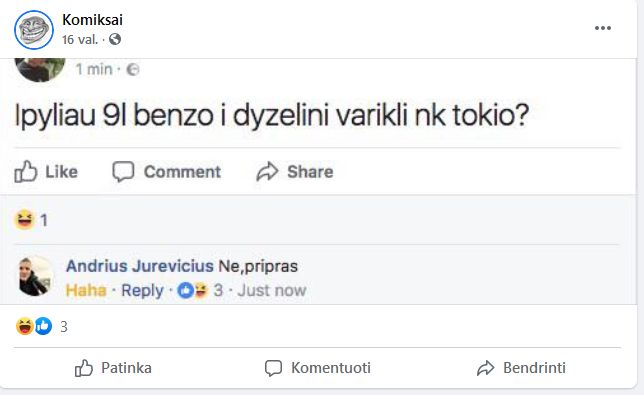This screenshot has height=395, width=644.
Task: Click the Bendrinti share button
Action: point(521,368)
